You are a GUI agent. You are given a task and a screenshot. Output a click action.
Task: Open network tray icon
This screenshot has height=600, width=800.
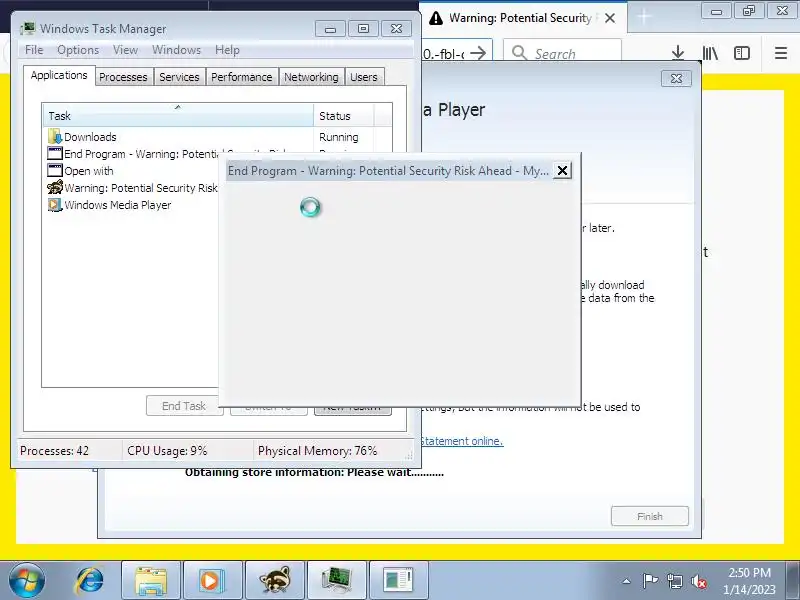coord(675,581)
